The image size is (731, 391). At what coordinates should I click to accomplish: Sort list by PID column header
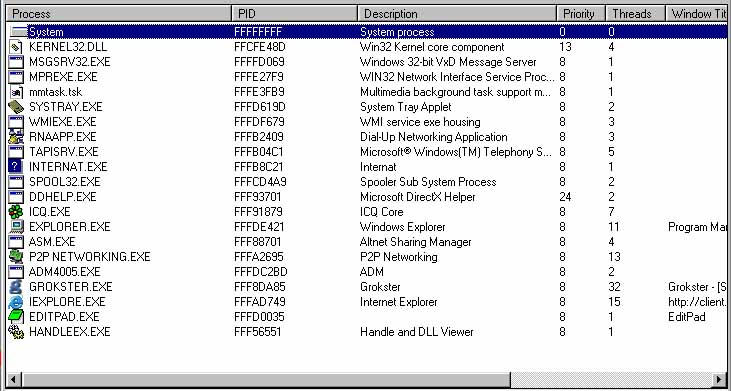[294, 14]
